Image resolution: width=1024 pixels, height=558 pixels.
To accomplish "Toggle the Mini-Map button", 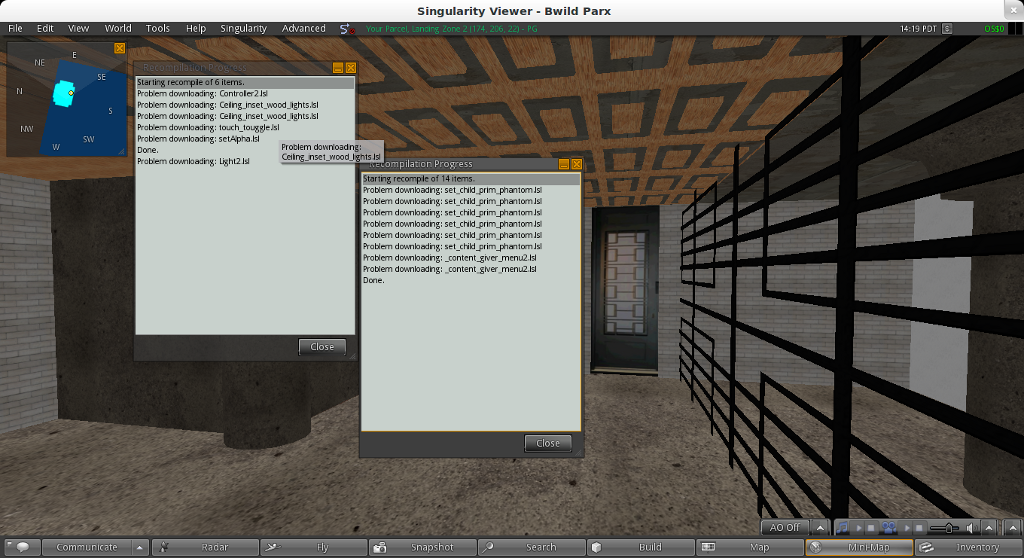I will [859, 548].
